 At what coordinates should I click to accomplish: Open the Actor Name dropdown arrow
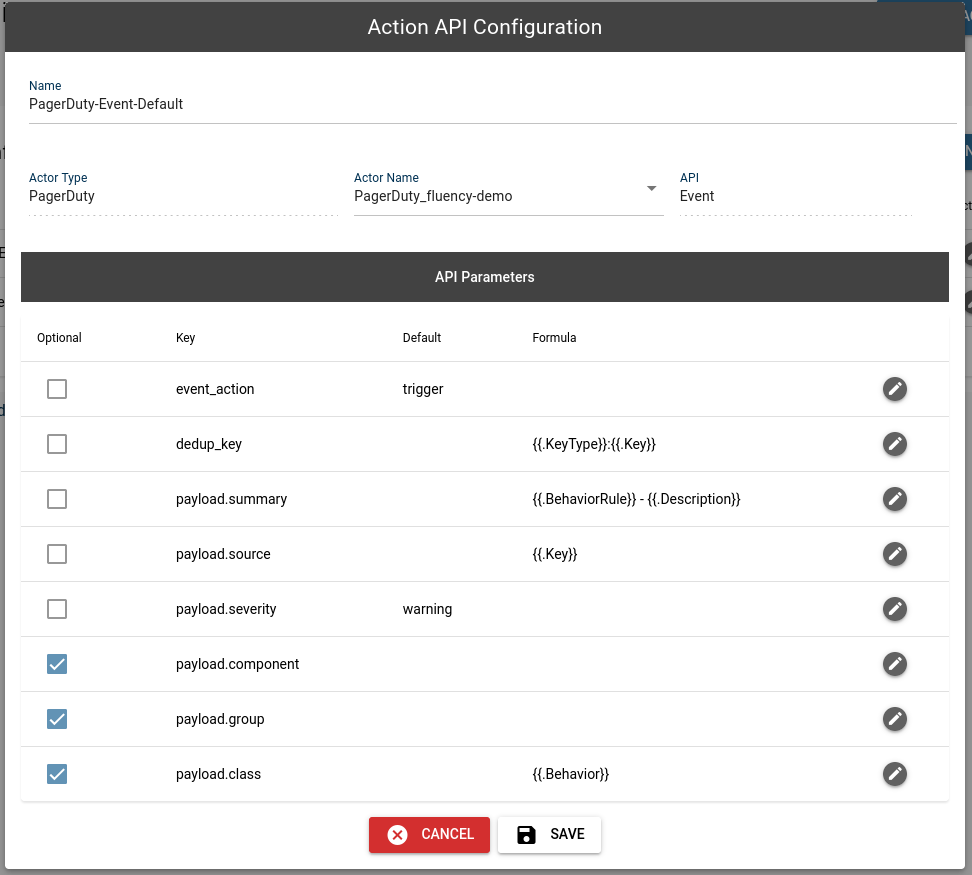651,188
